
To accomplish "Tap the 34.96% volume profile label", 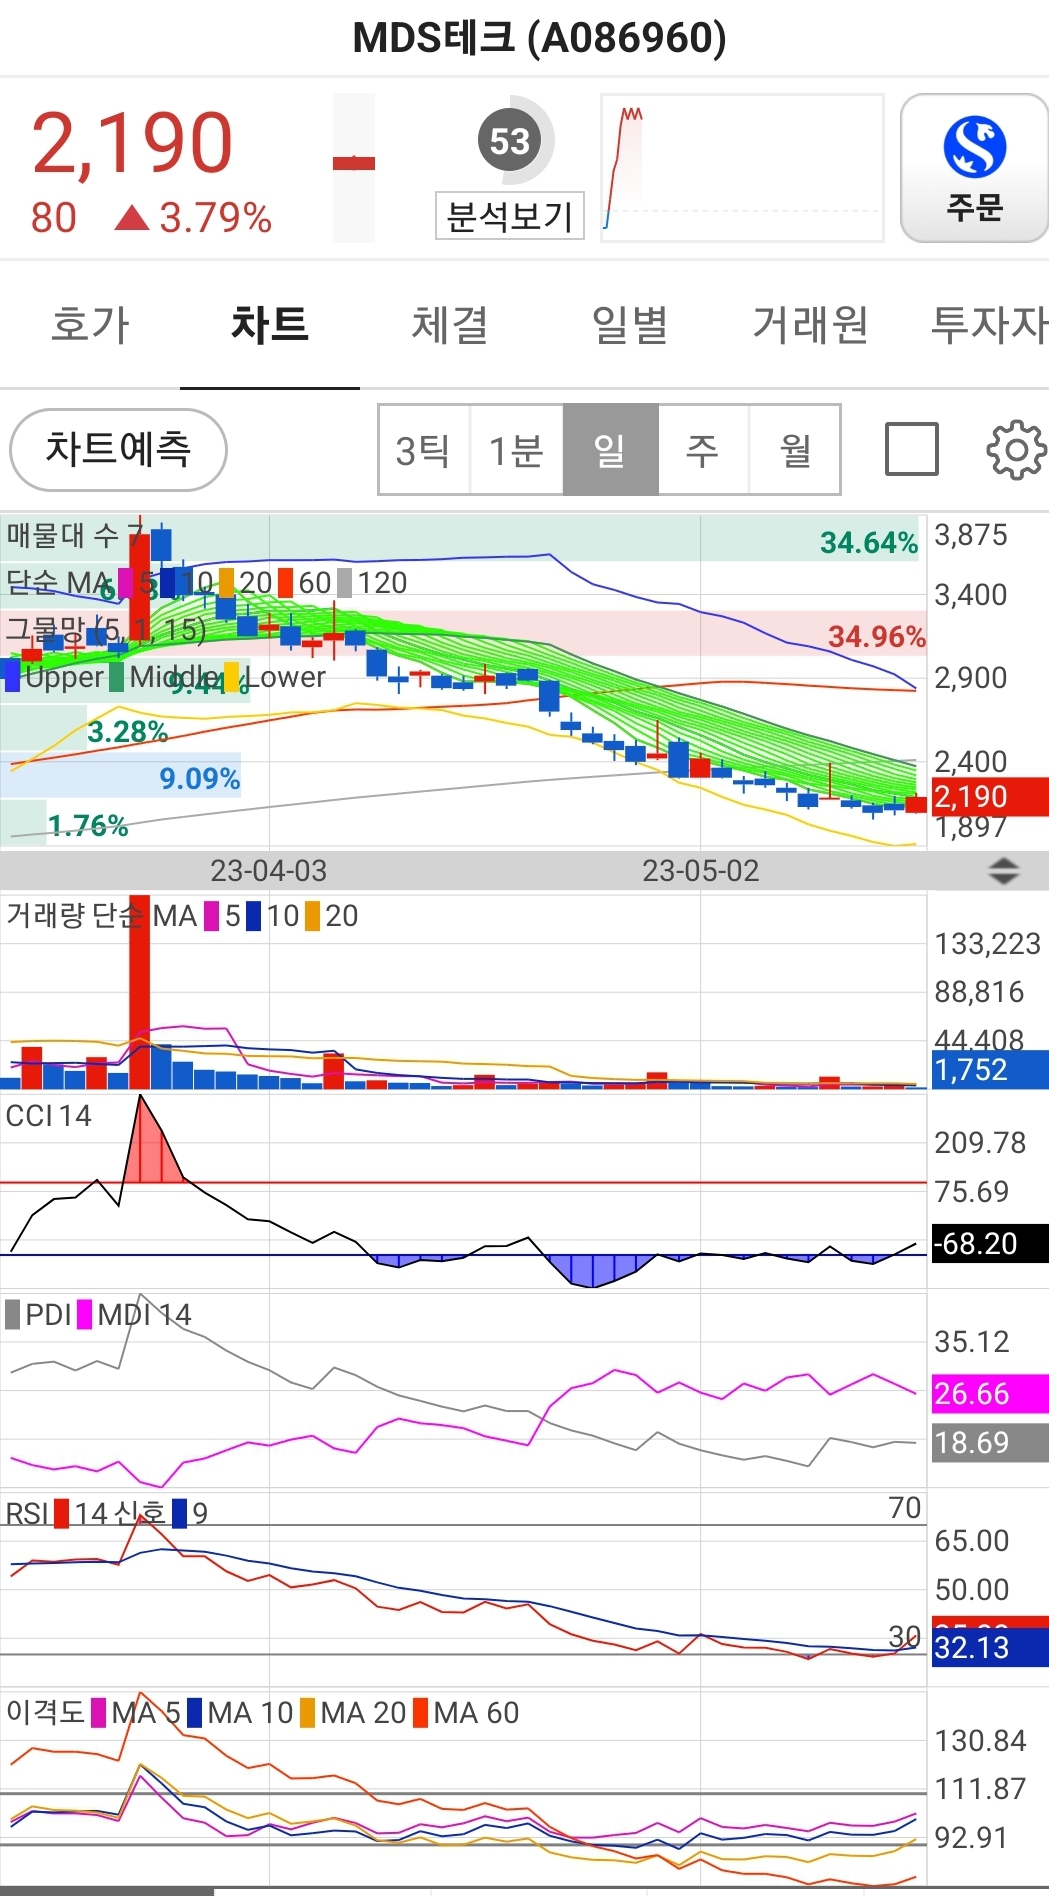I will (877, 637).
